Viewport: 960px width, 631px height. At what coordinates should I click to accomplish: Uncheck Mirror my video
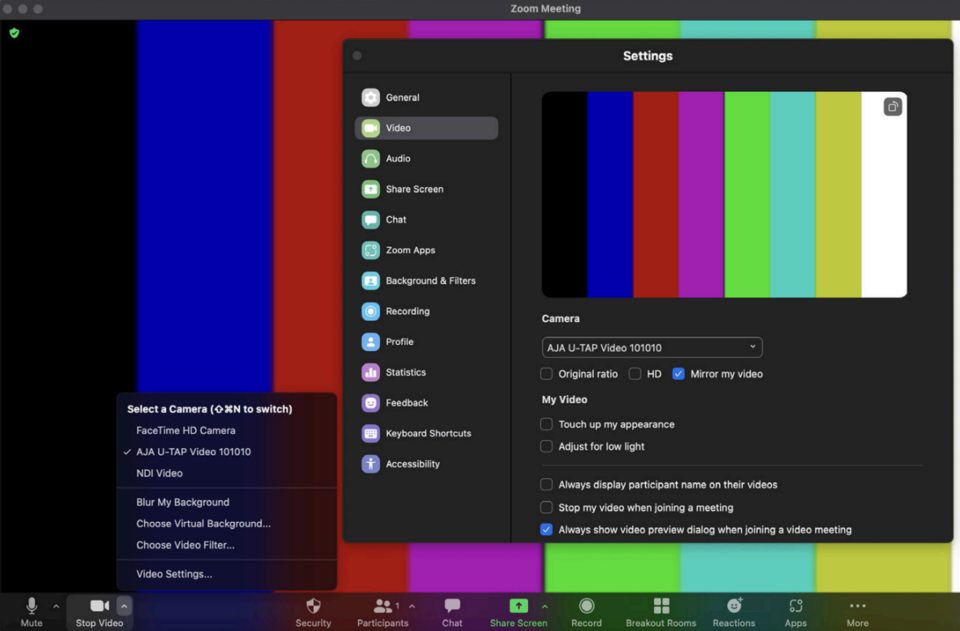coord(679,374)
